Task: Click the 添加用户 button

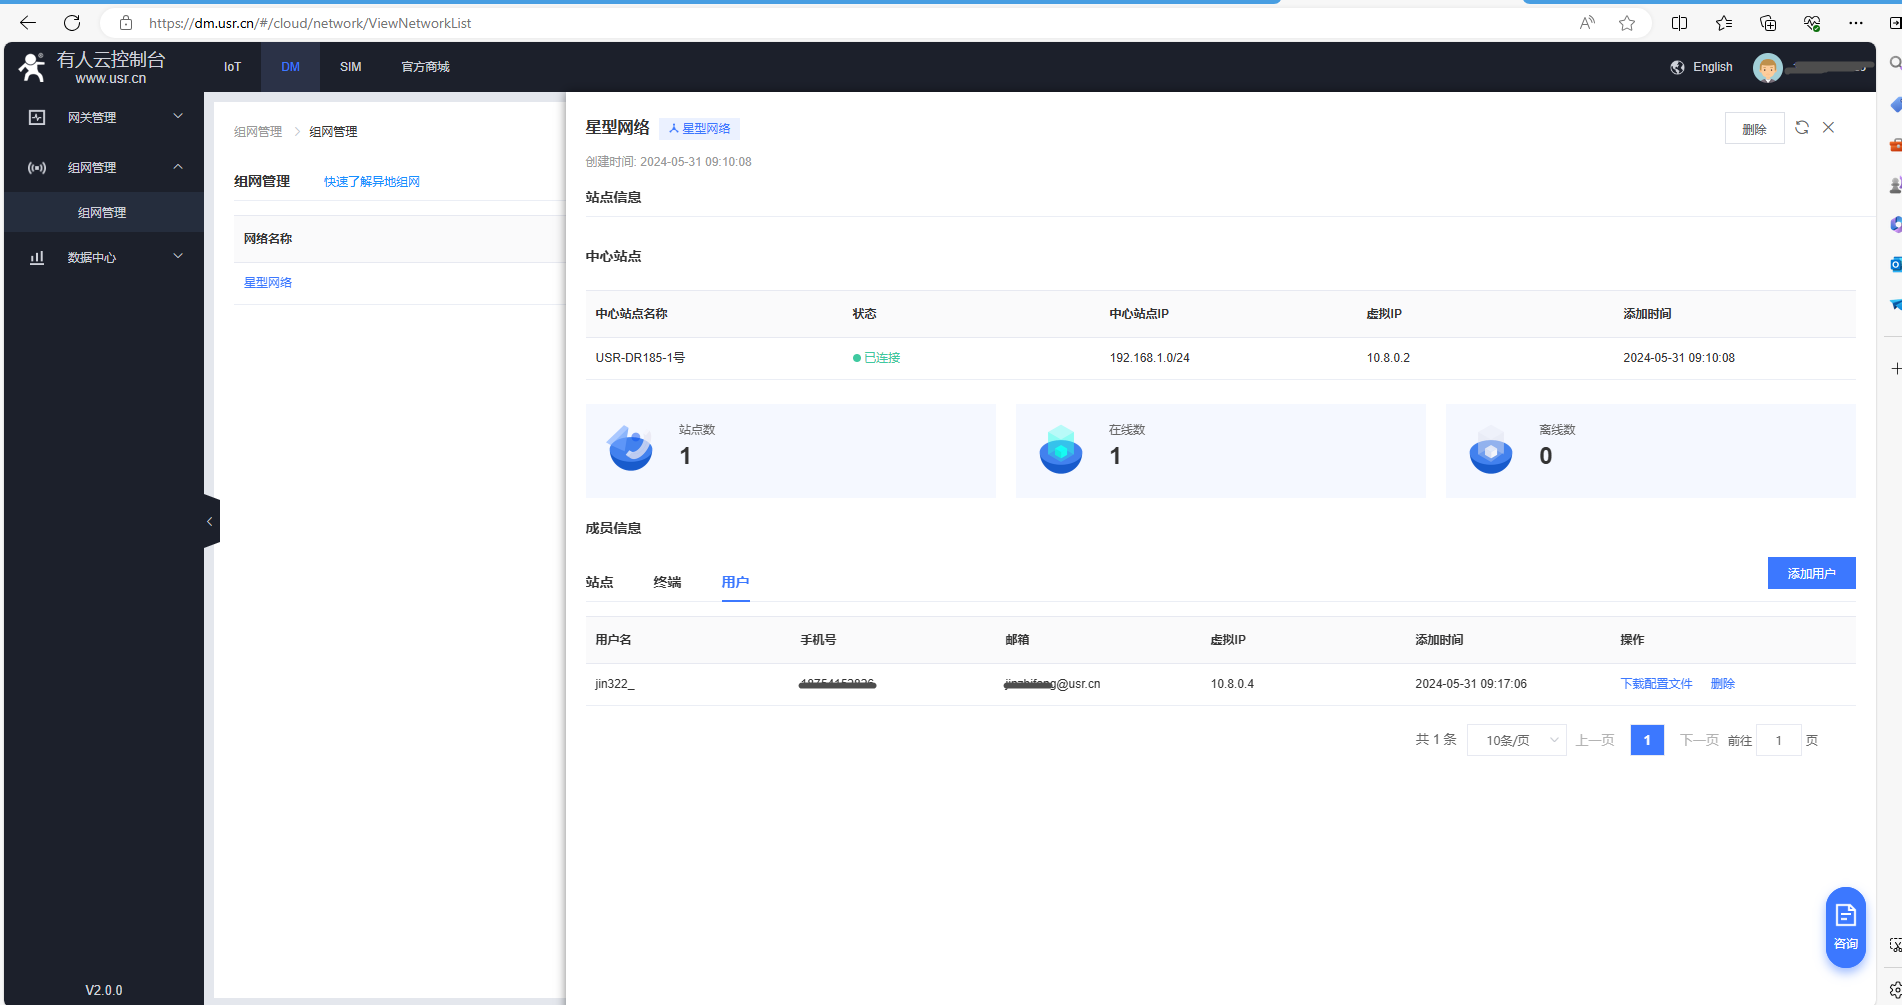Action: pos(1811,573)
